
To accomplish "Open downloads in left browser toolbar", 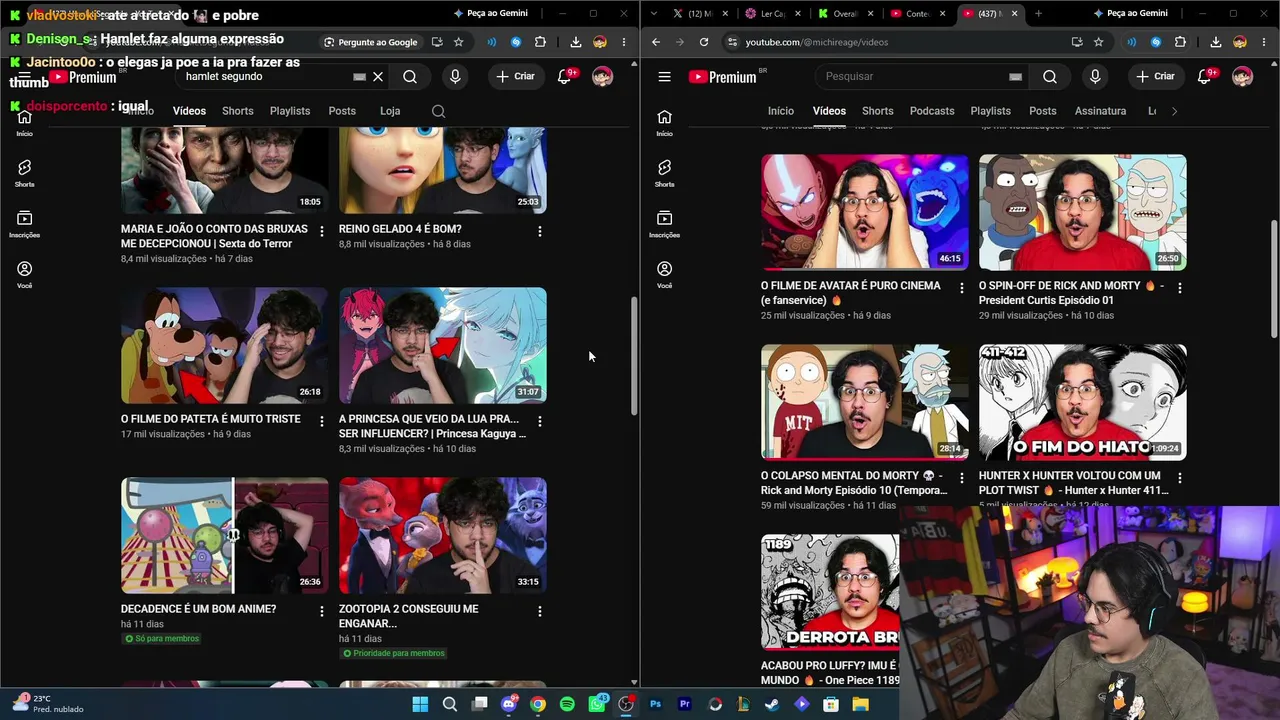I will tap(576, 42).
